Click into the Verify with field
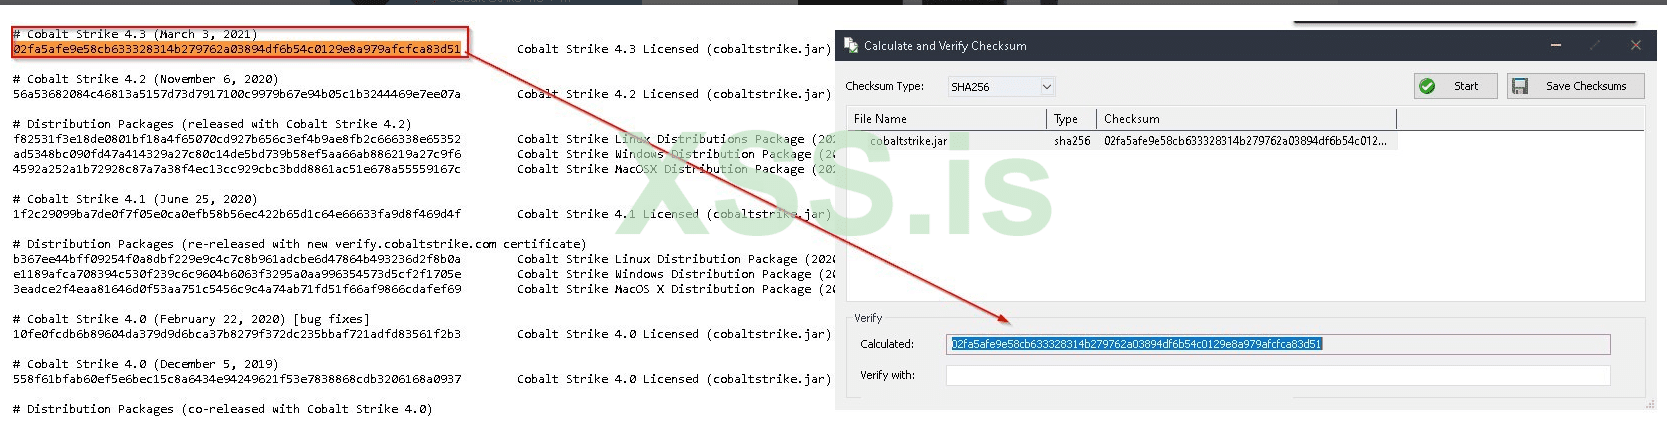Screen dimensions: 1667x431 pos(1278,375)
